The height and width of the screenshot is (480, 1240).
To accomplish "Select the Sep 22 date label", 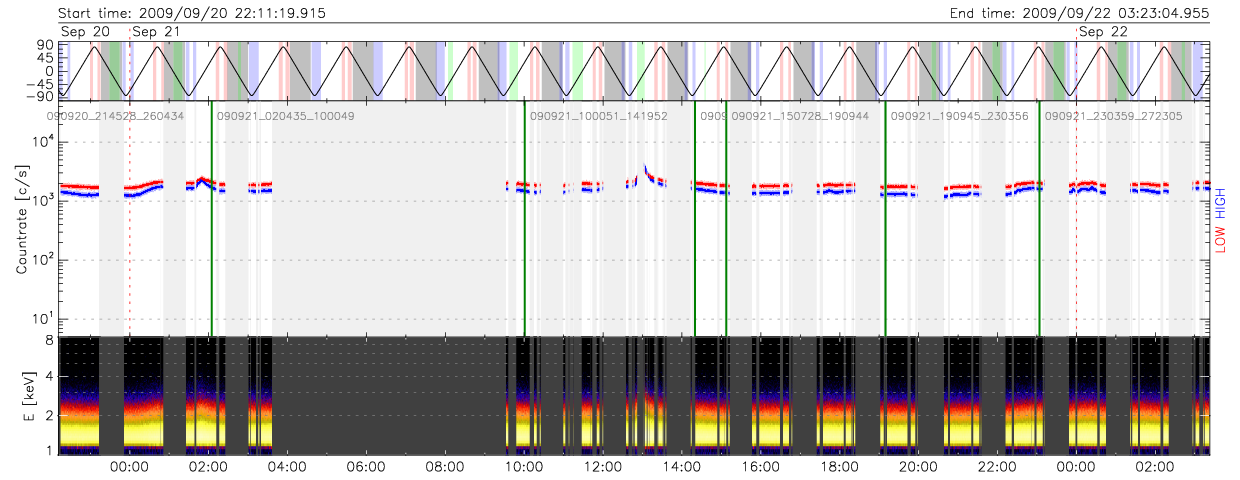I will pos(1104,33).
